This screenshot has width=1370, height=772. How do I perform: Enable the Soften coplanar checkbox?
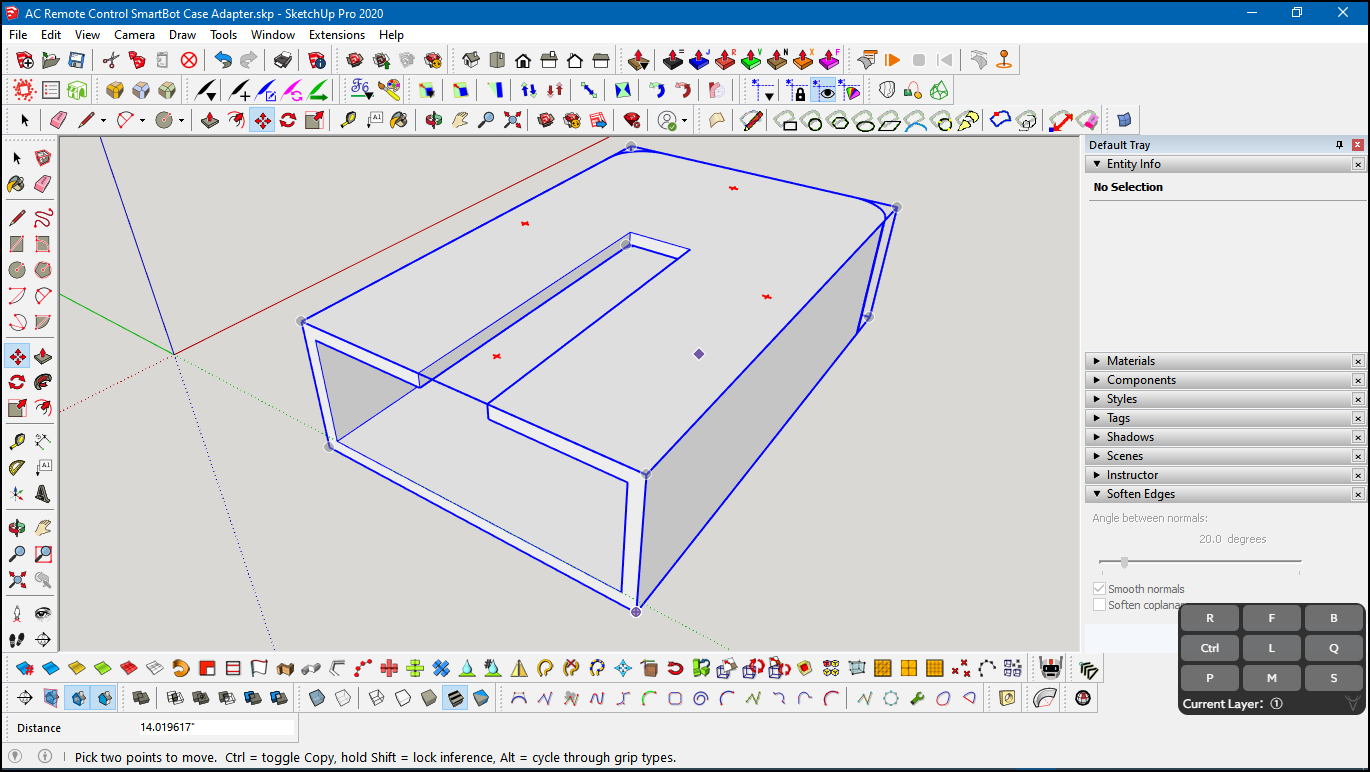point(1099,605)
